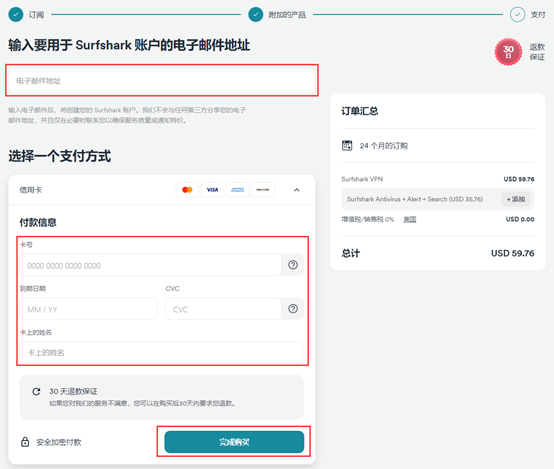Click the calendar icon beside 24-month subscription

coord(347,145)
